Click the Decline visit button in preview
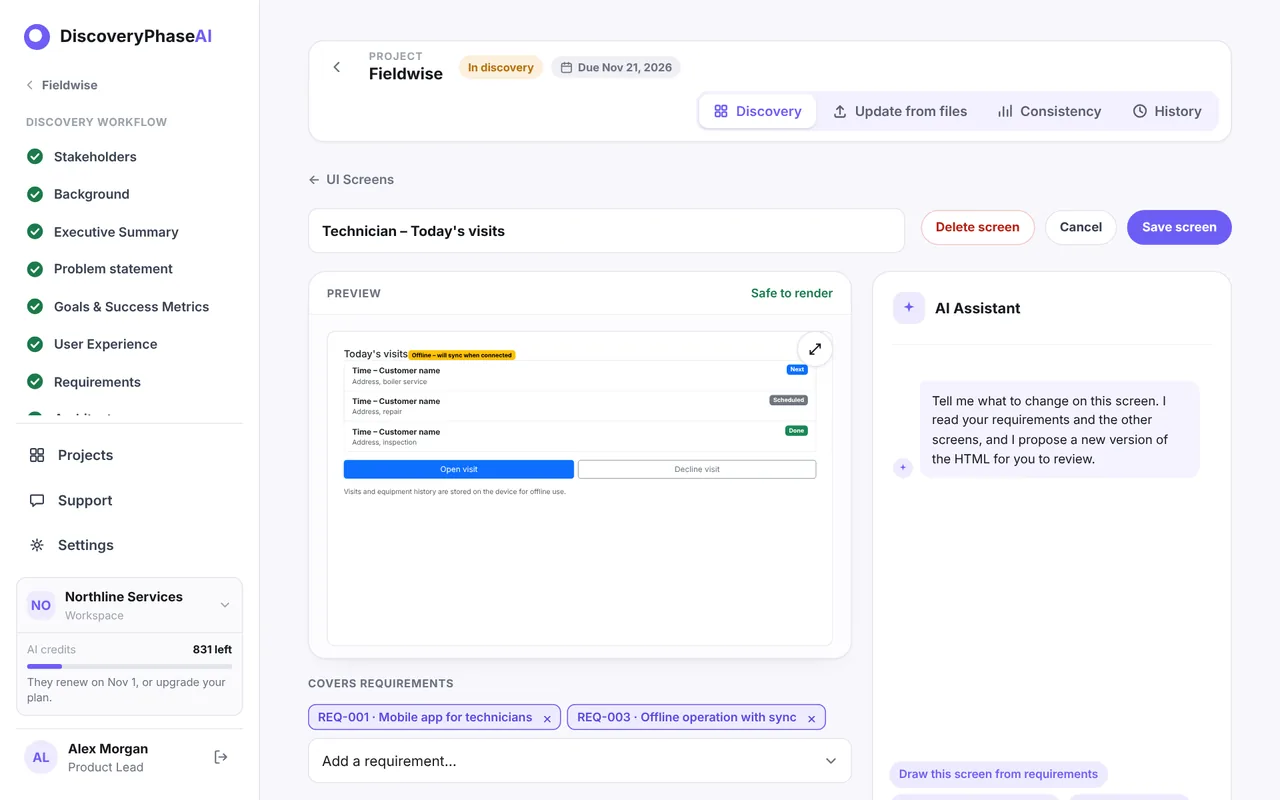The image size is (1280, 800). pos(697,469)
